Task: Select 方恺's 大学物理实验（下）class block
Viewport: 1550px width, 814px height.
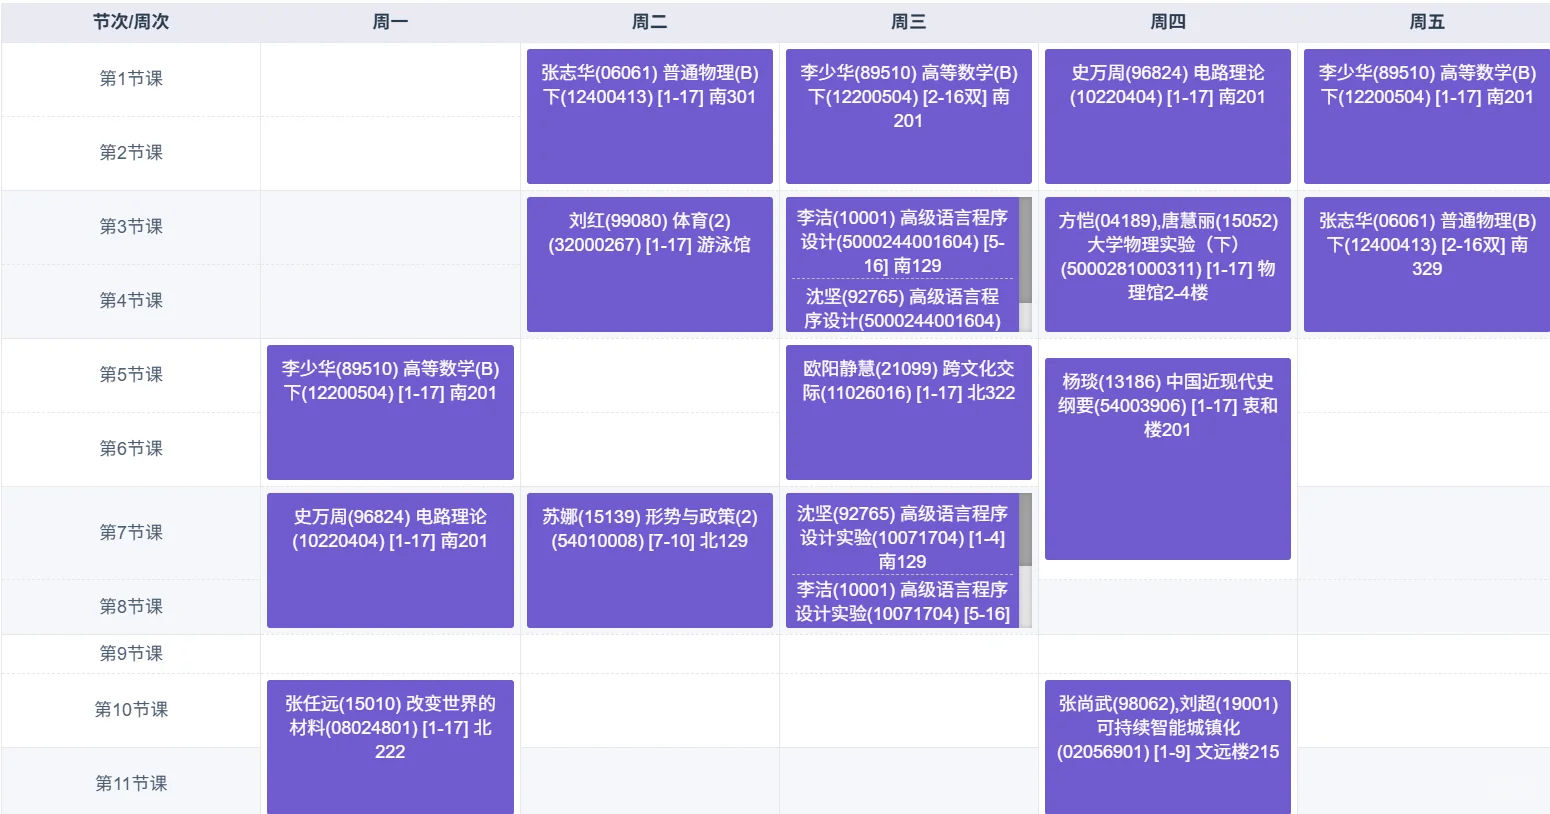Action: tap(1167, 263)
